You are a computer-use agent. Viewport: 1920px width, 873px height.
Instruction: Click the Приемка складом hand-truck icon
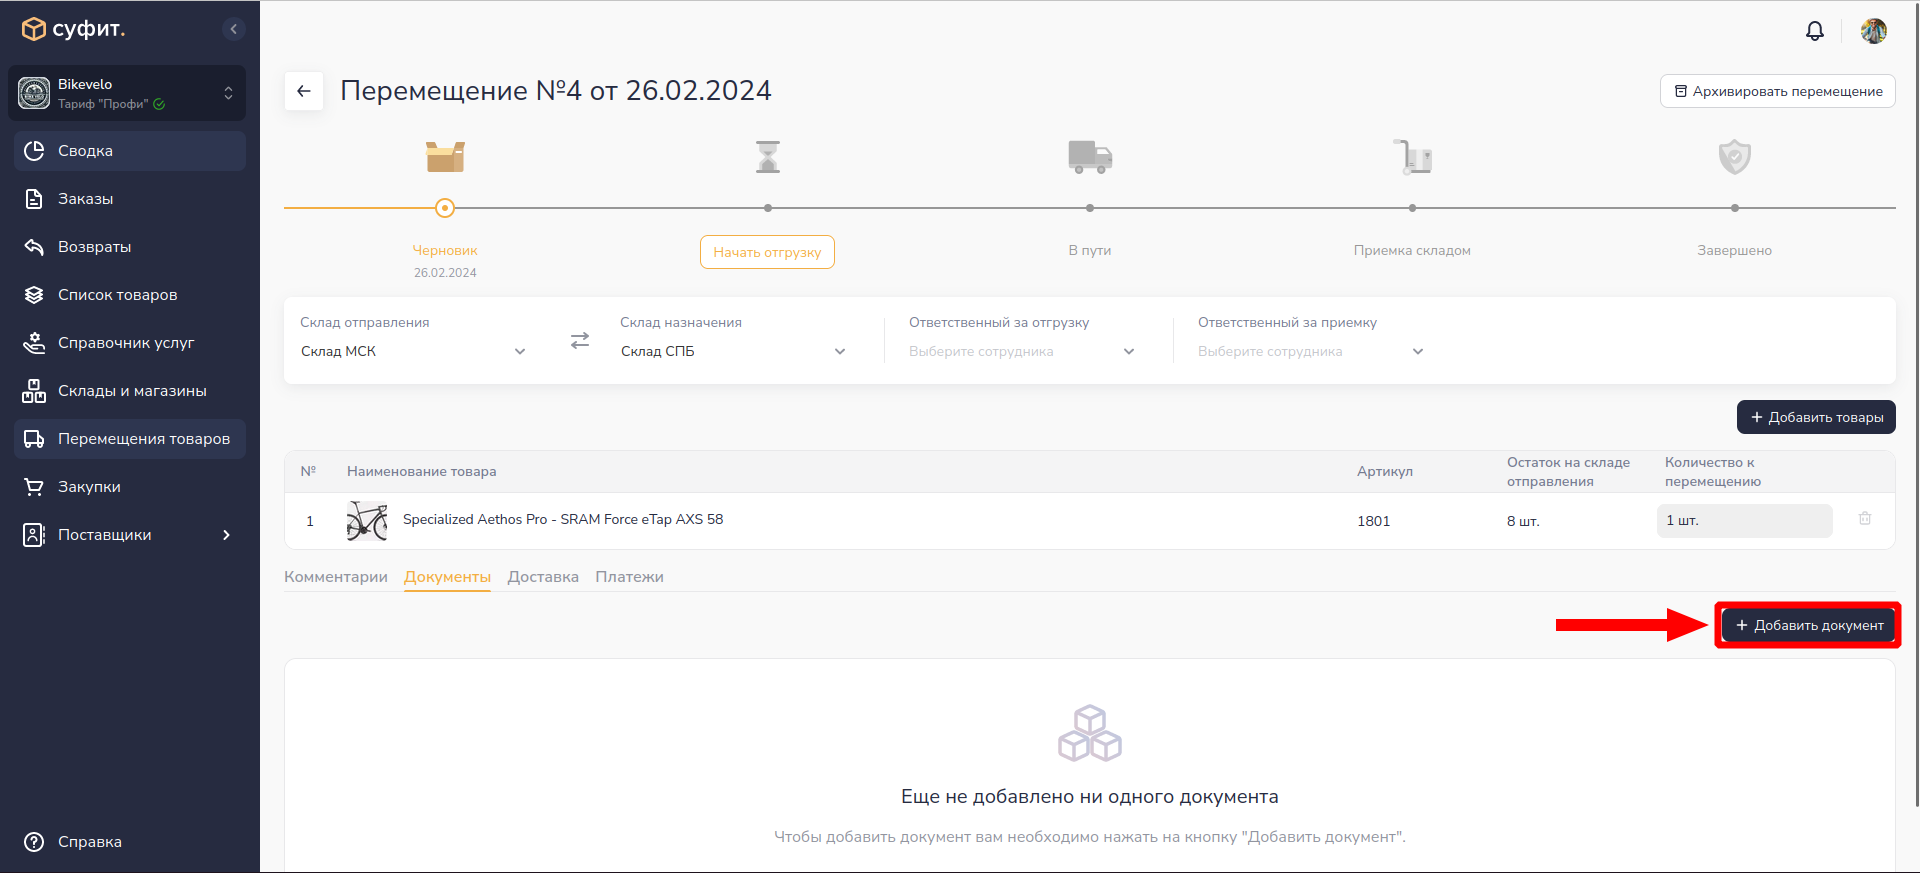(1413, 157)
